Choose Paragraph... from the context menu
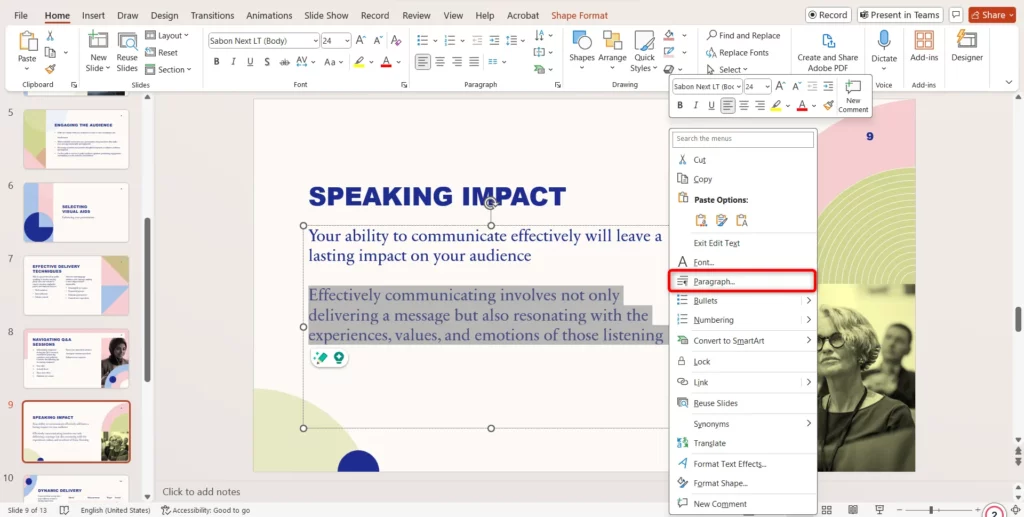1024x517 pixels. click(x=714, y=281)
